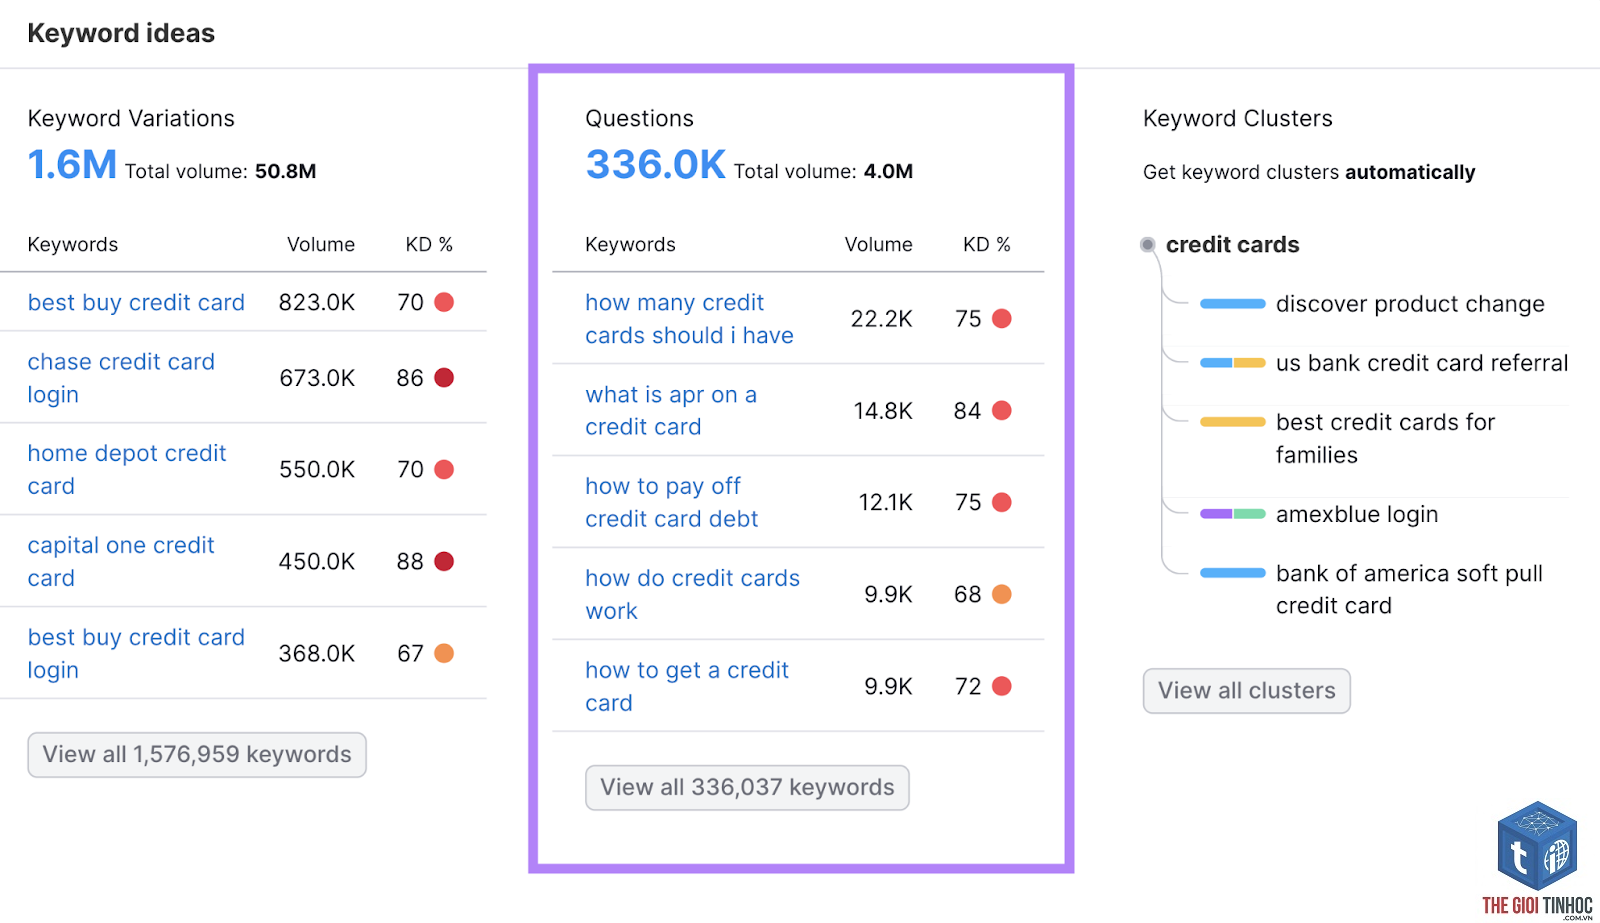Open 'capital one credit card' keyword link
Viewport: 1600px width, 923px height.
point(121,561)
